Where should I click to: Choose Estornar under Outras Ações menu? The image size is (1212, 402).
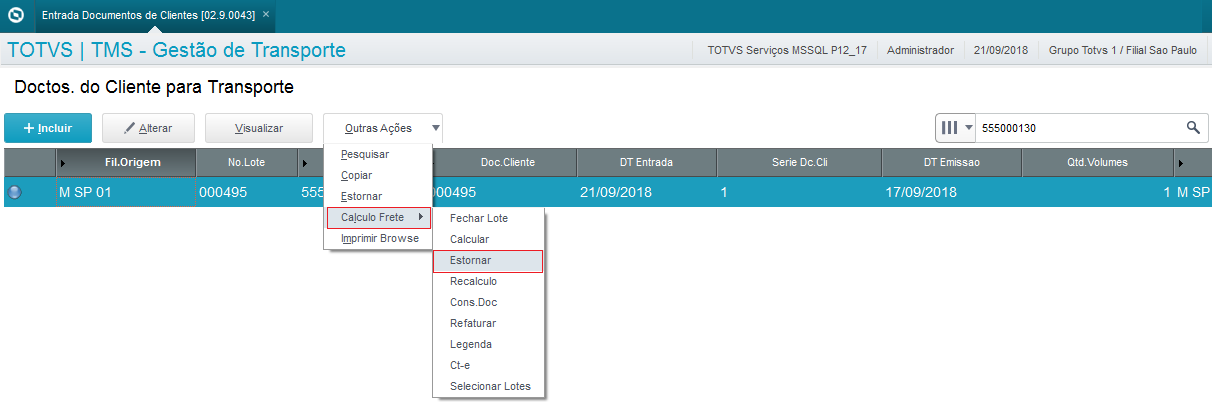click(x=377, y=196)
